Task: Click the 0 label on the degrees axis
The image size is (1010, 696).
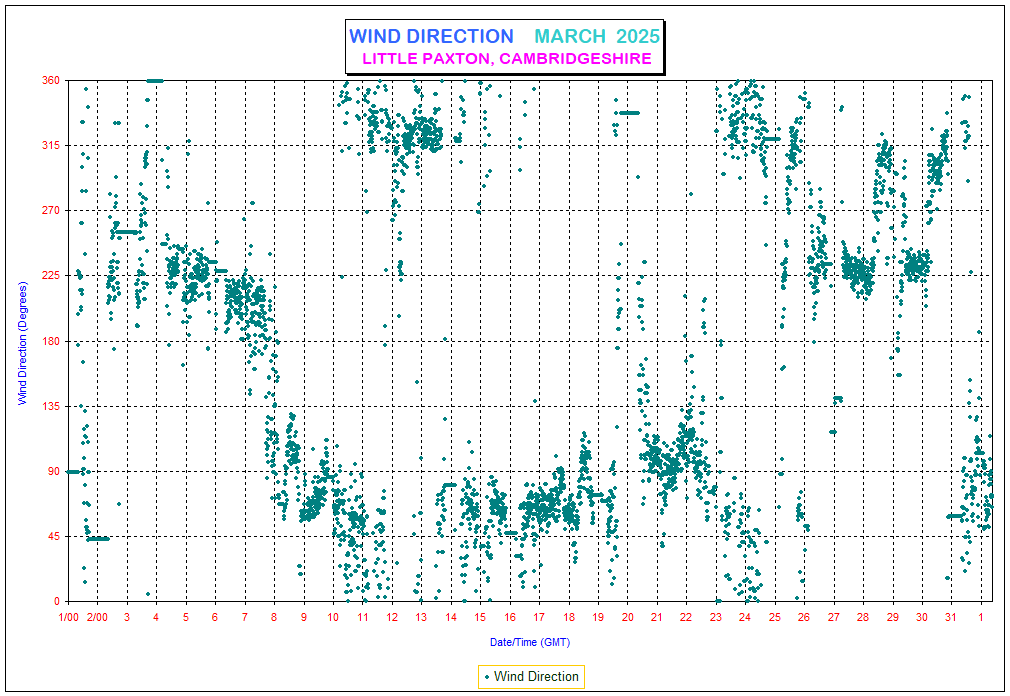Action: point(57,601)
